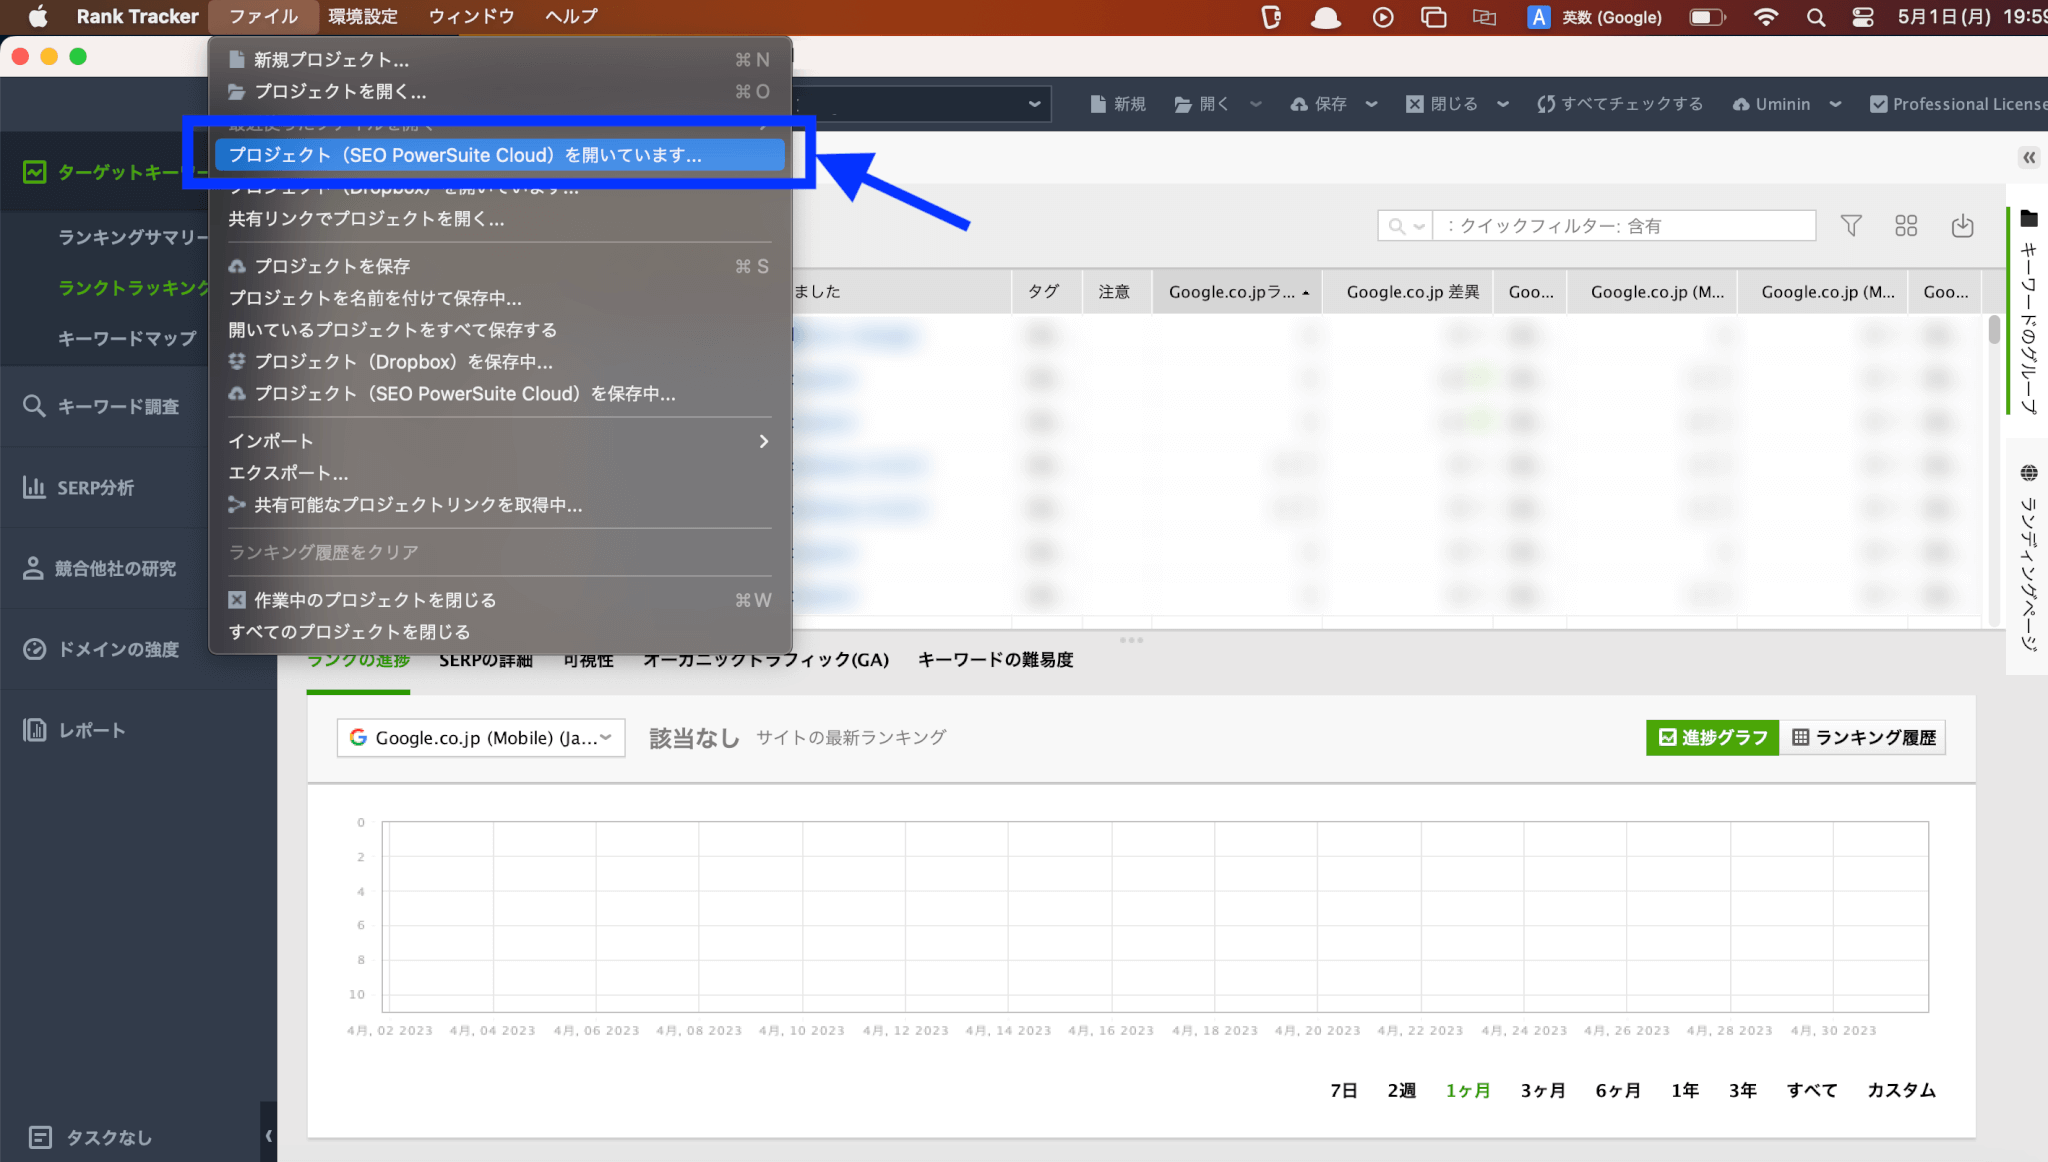The height and width of the screenshot is (1162, 2048).
Task: Select the カスタム time range
Action: pos(1901,1090)
